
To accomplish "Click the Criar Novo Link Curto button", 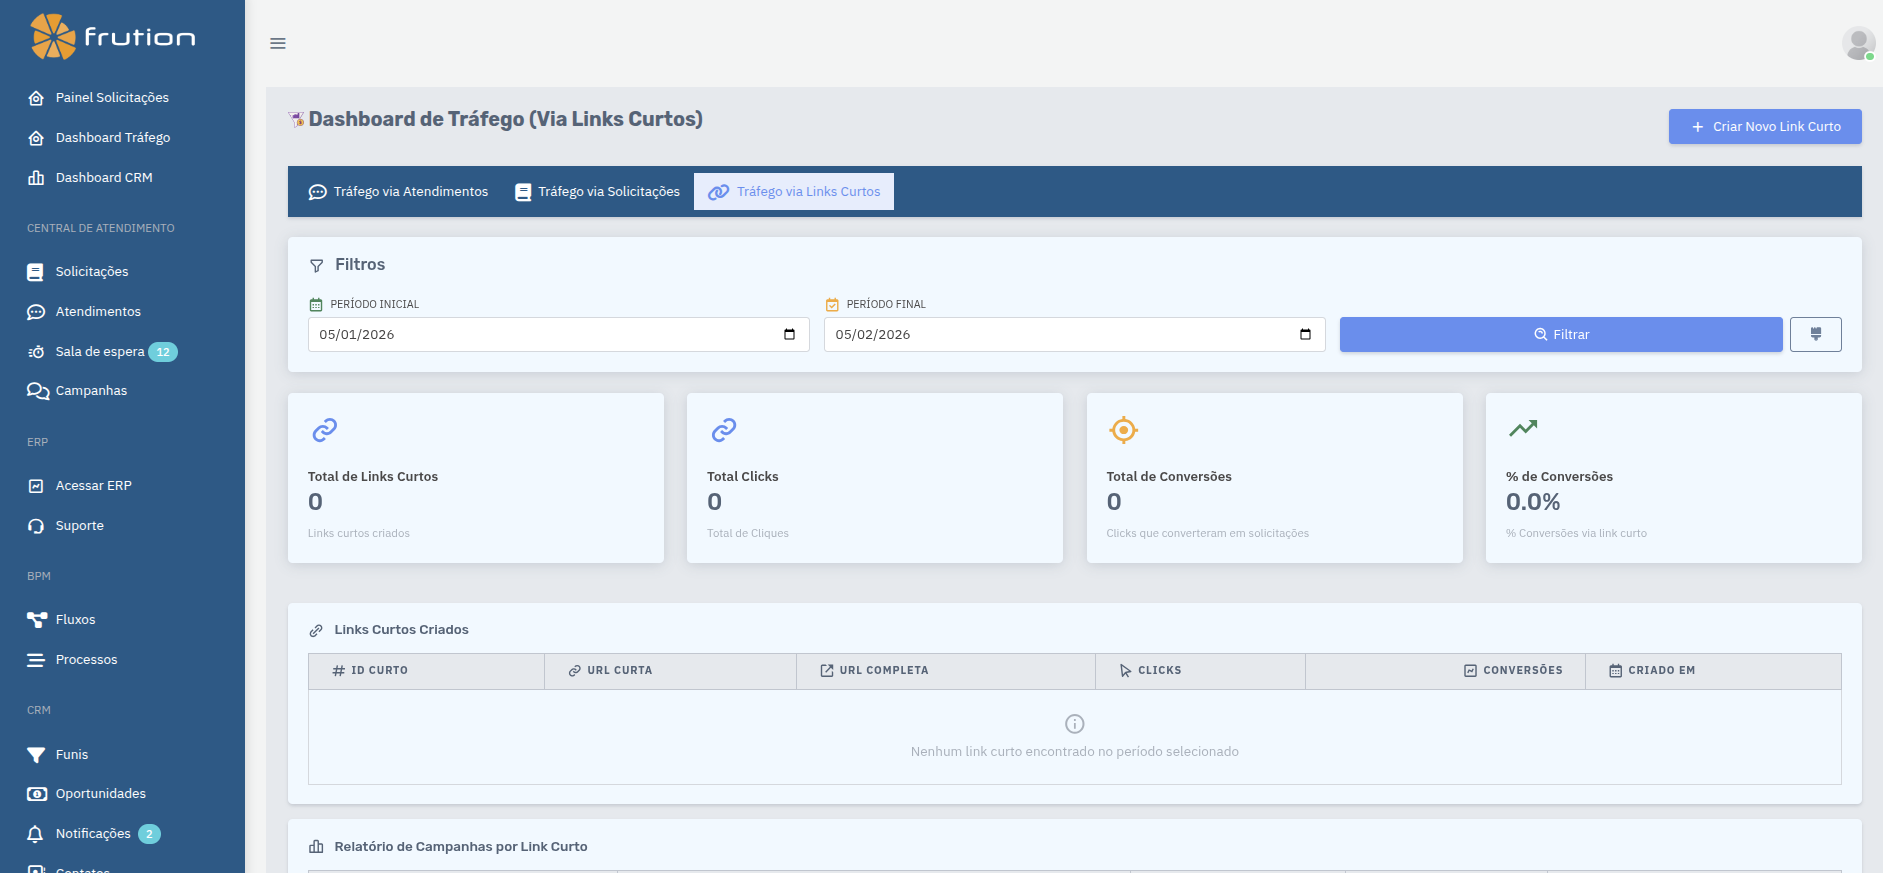I will 1764,127.
